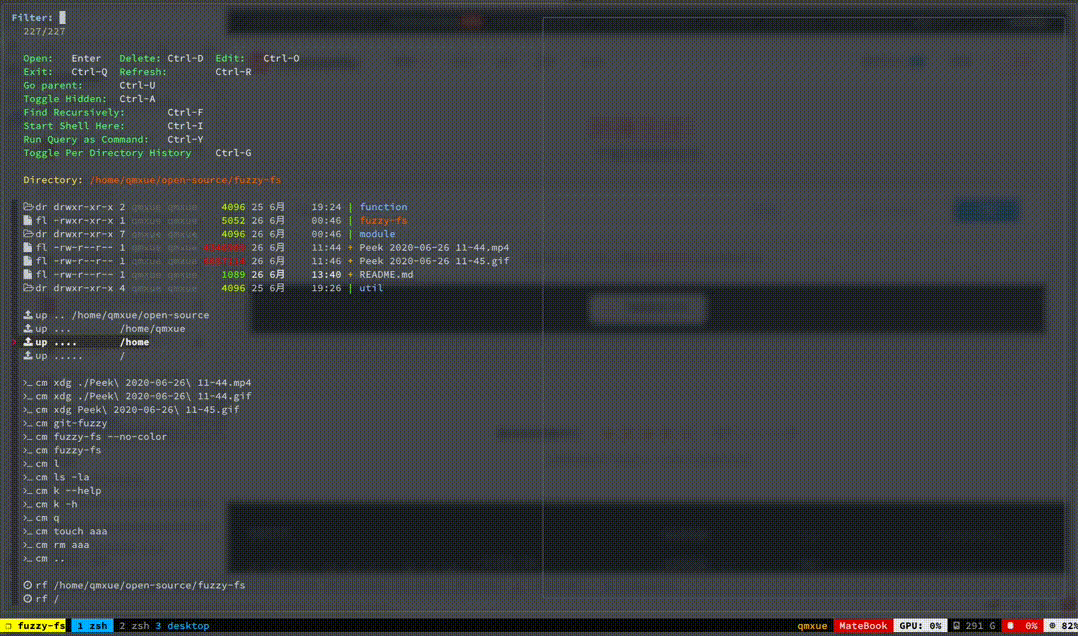1078x636 pixels.
Task: Click clock icon of rf / entry
Action: (28, 599)
